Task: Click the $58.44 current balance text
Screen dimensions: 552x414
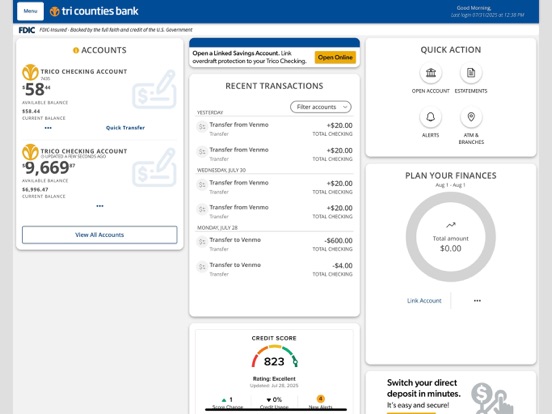Action: click(x=31, y=111)
